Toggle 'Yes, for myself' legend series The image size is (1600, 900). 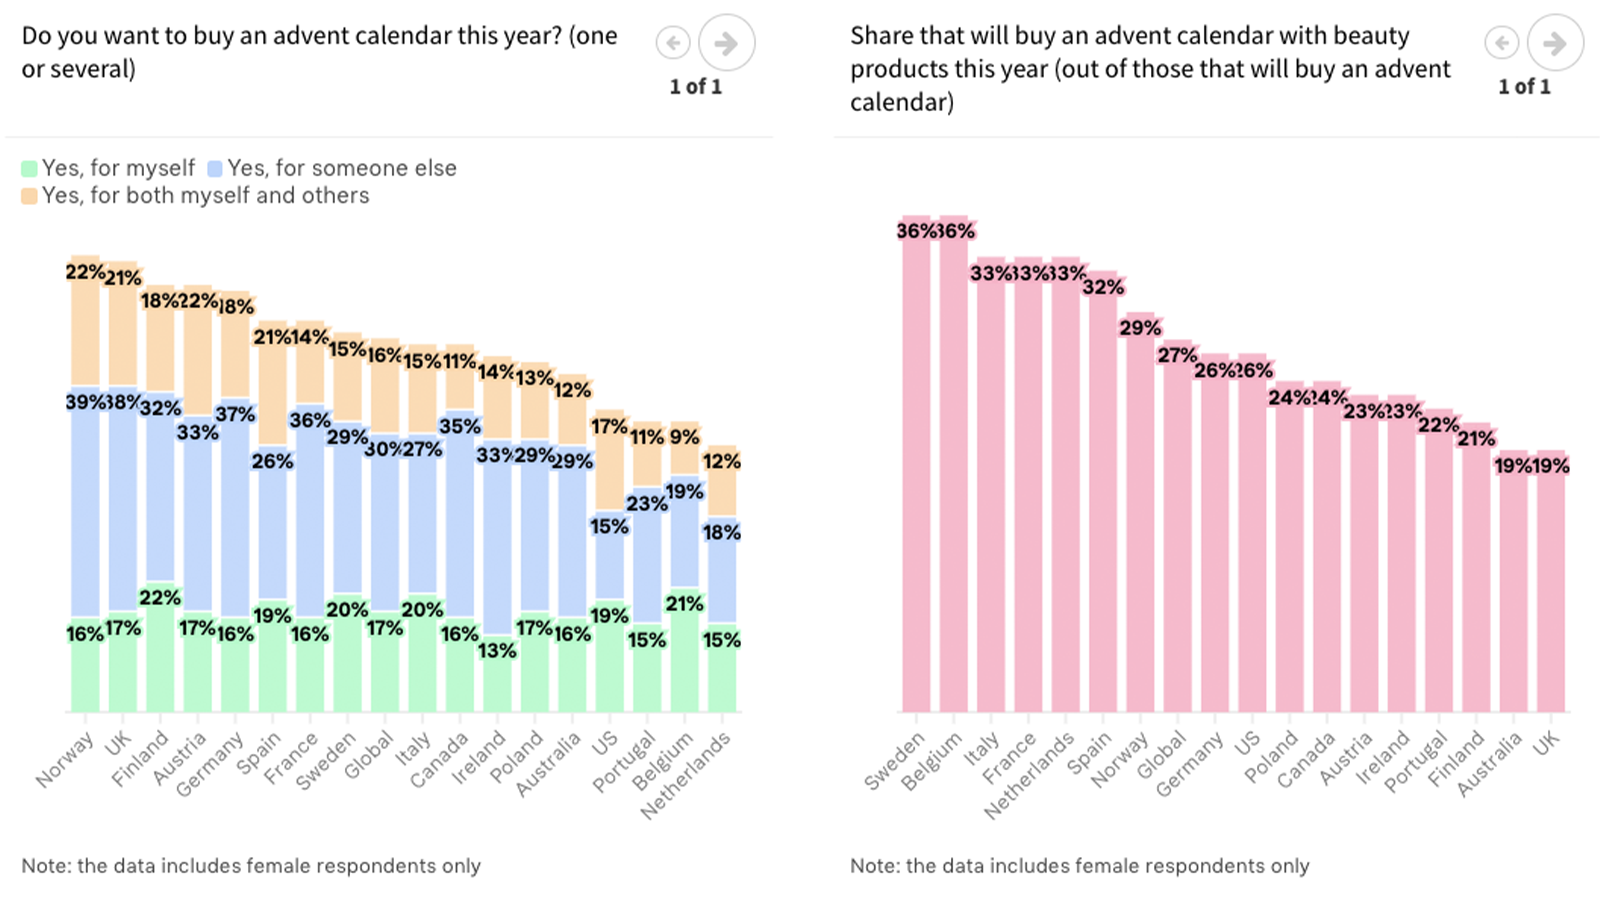click(x=118, y=168)
